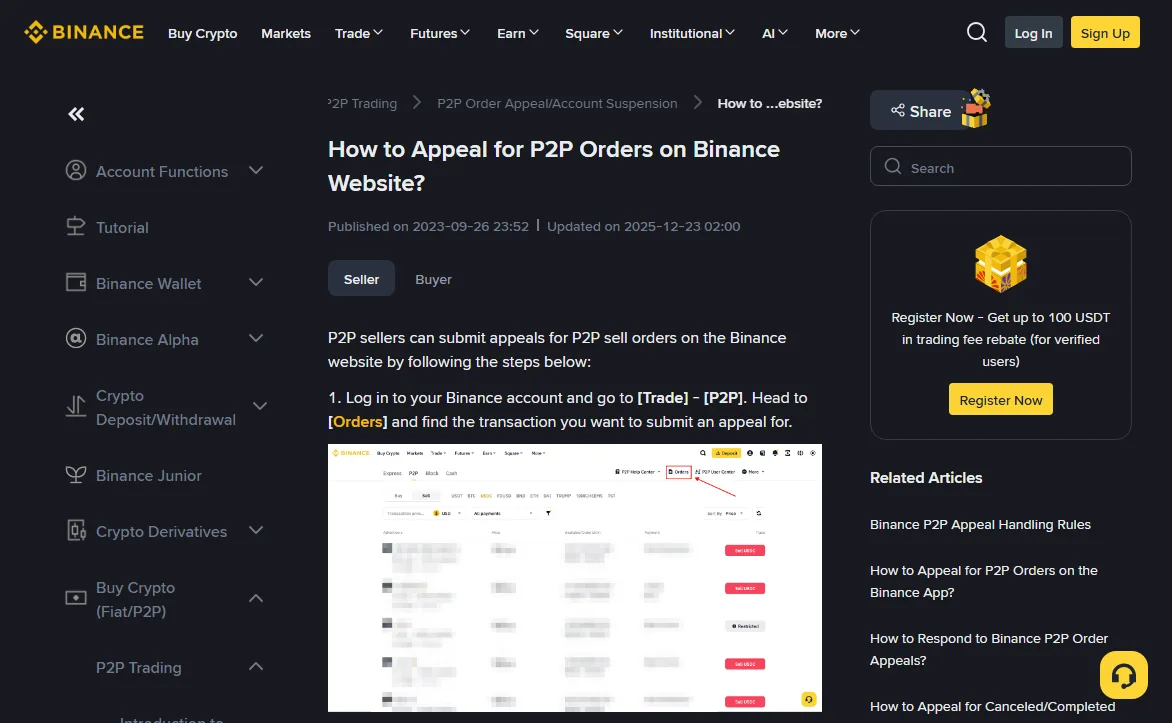Screen dimensions: 1172x723
Task: Open the step 1 tutorial screenshot image
Action: click(574, 577)
